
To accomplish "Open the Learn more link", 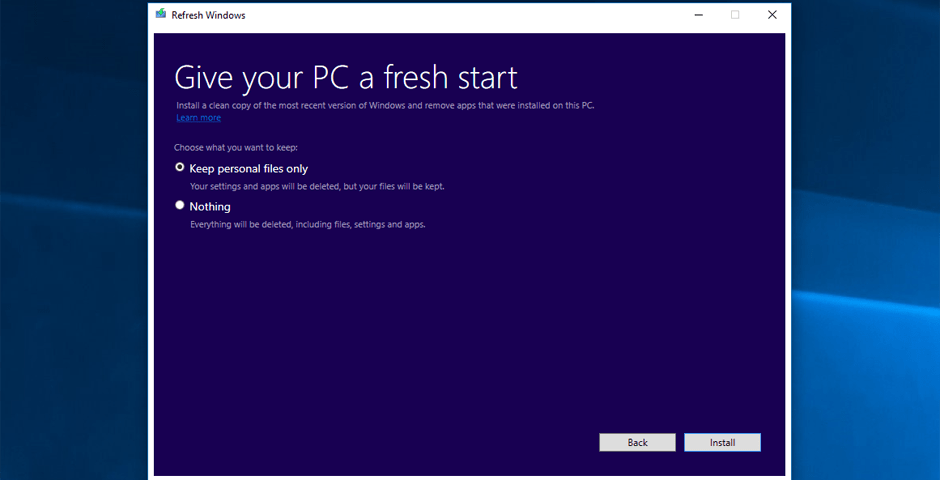I will pos(198,118).
